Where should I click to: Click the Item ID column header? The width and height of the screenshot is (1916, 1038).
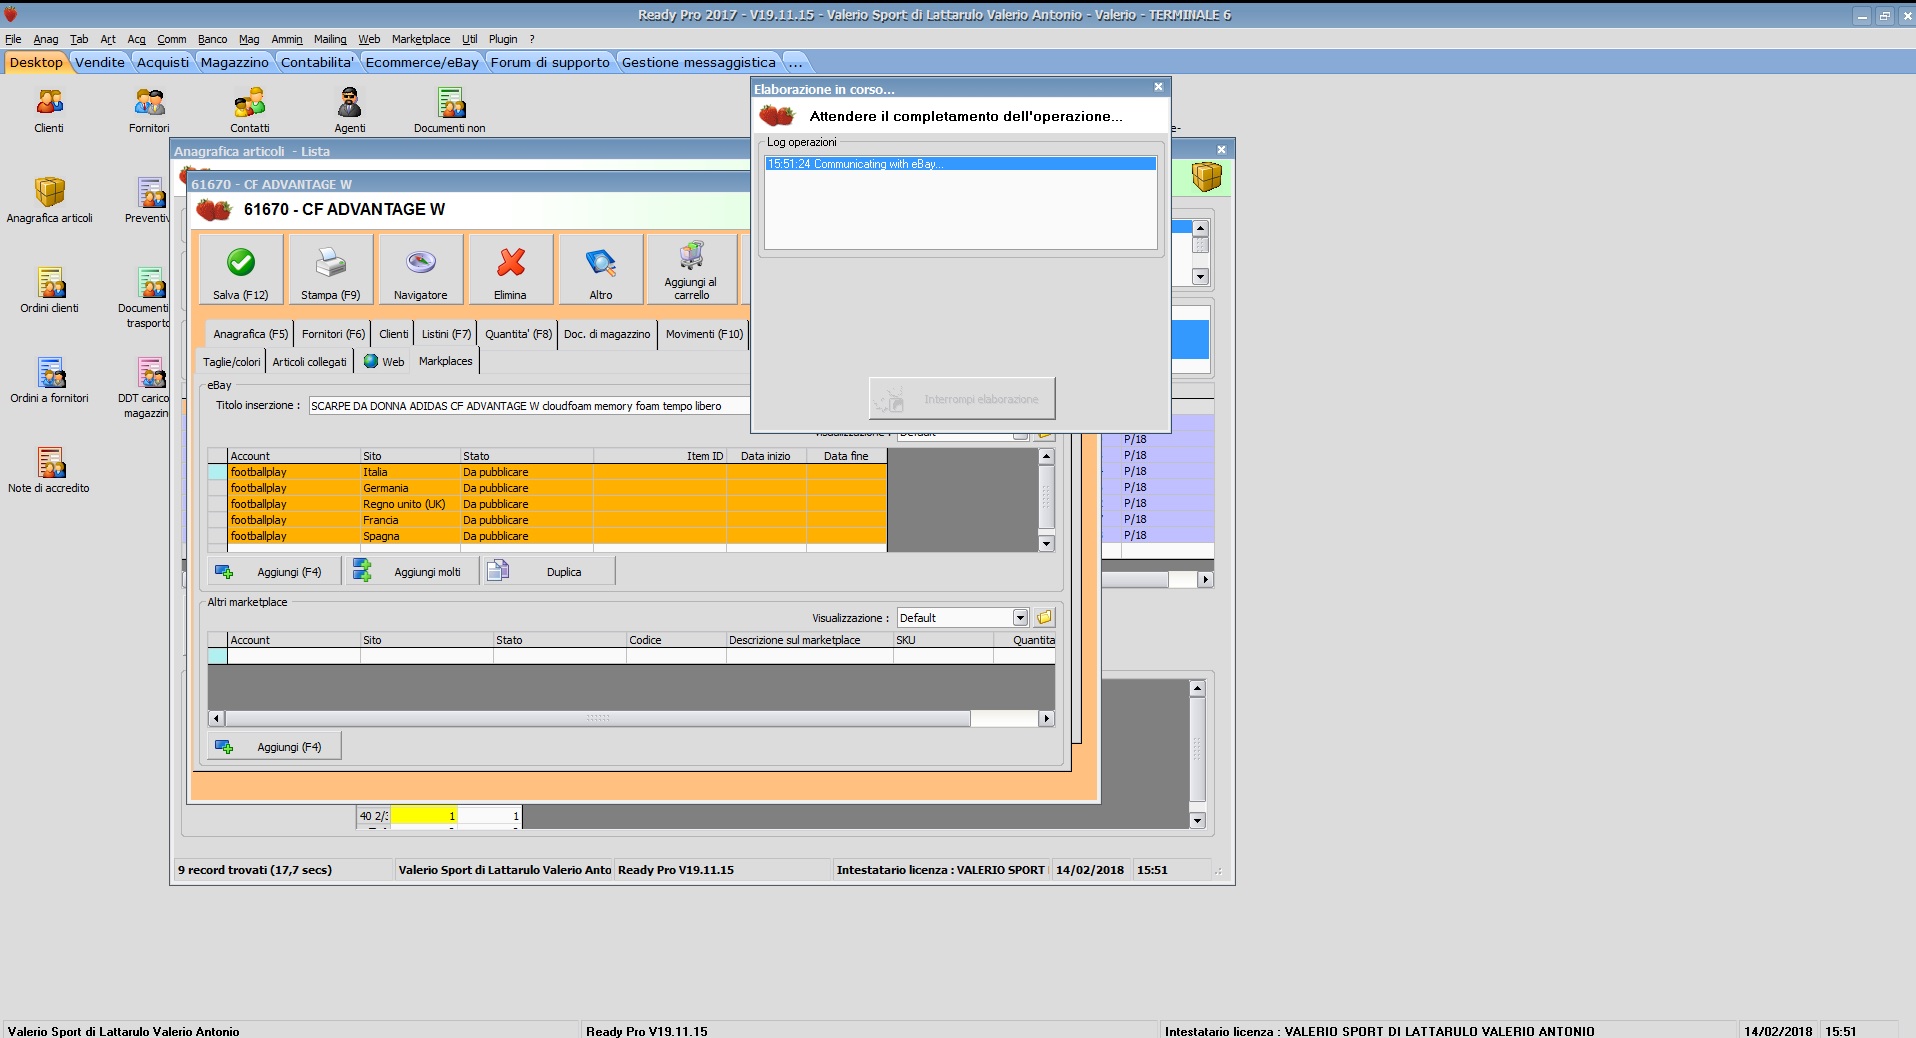pyautogui.click(x=660, y=456)
